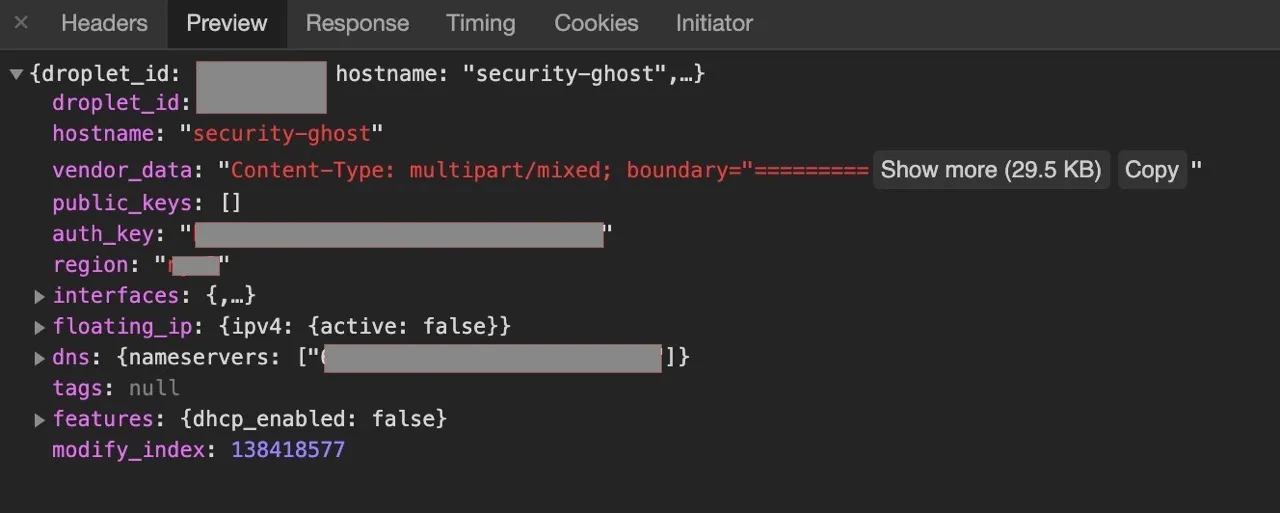Click Show more (29.5 KB) button
Image resolution: width=1280 pixels, height=513 pixels.
coord(990,170)
